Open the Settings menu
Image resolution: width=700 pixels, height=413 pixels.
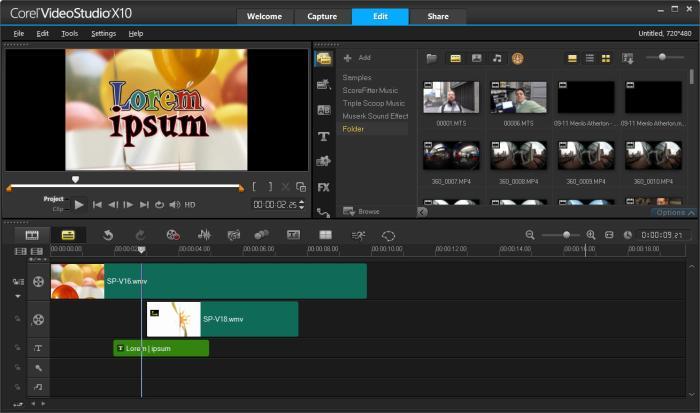103,33
